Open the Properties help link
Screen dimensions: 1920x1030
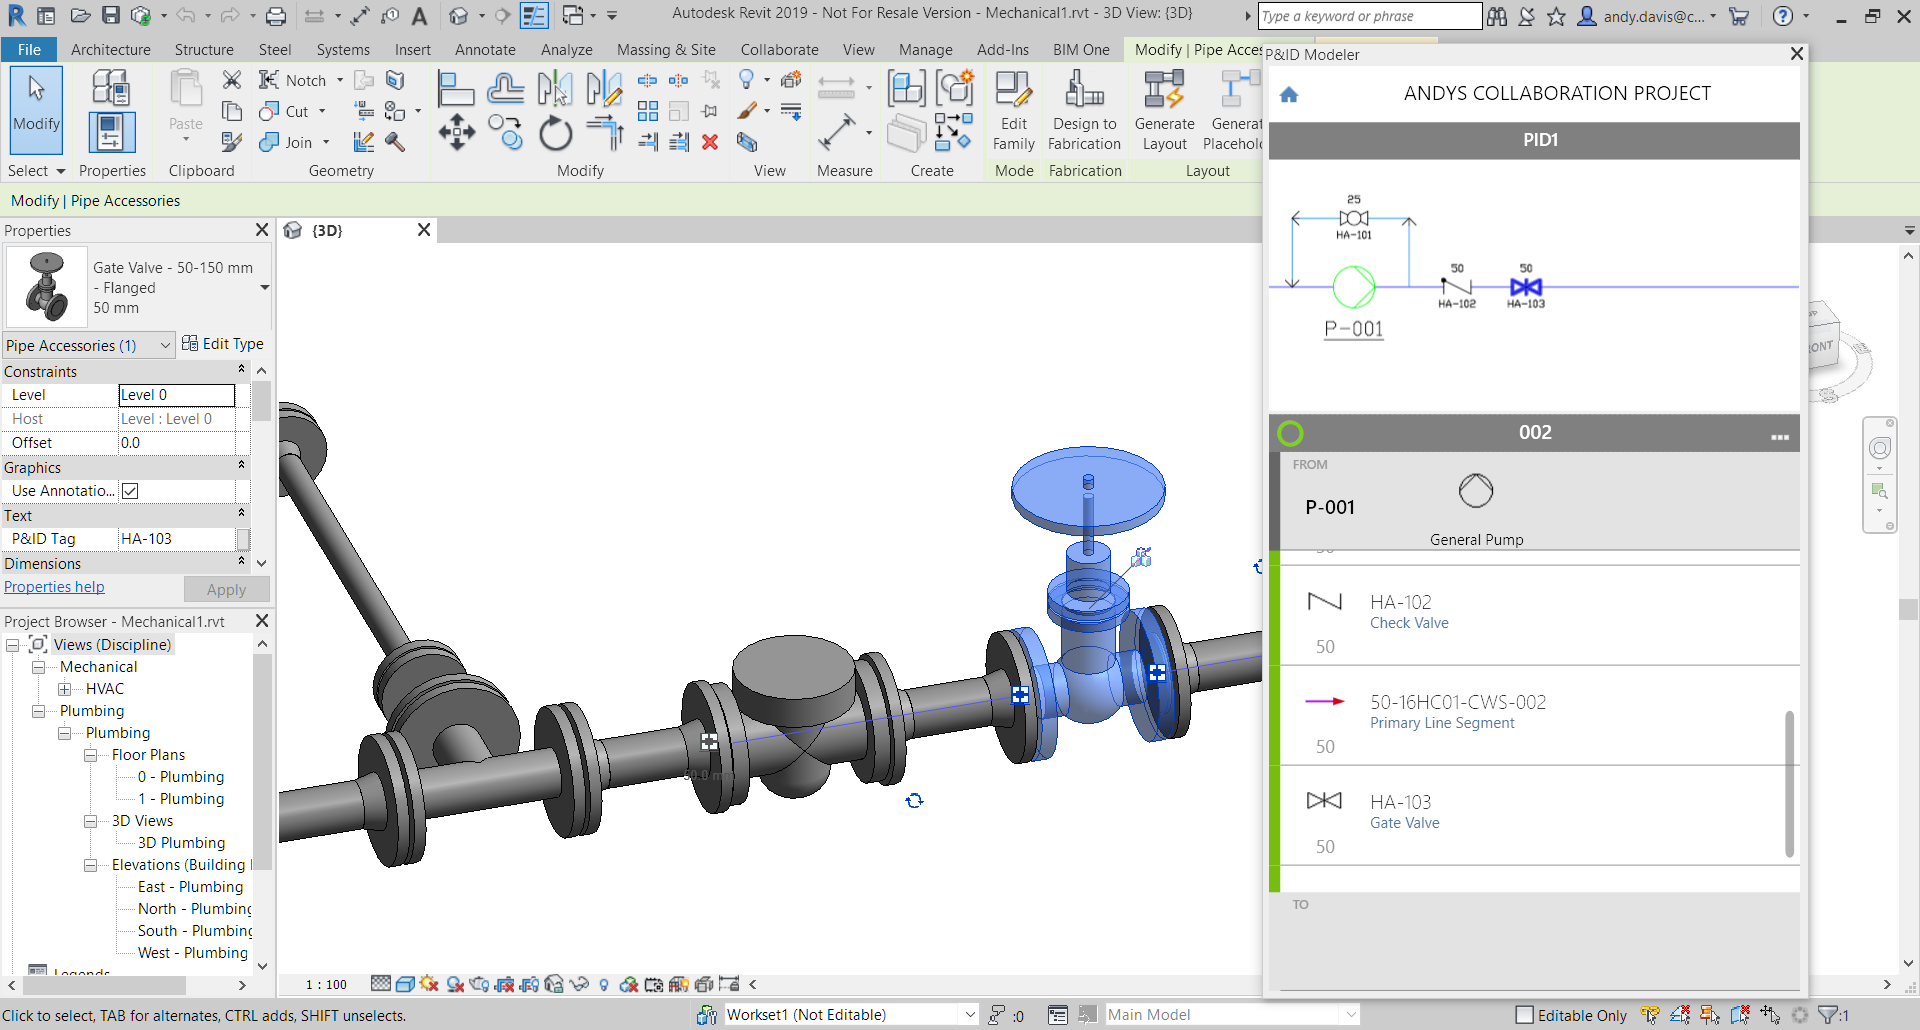point(54,587)
